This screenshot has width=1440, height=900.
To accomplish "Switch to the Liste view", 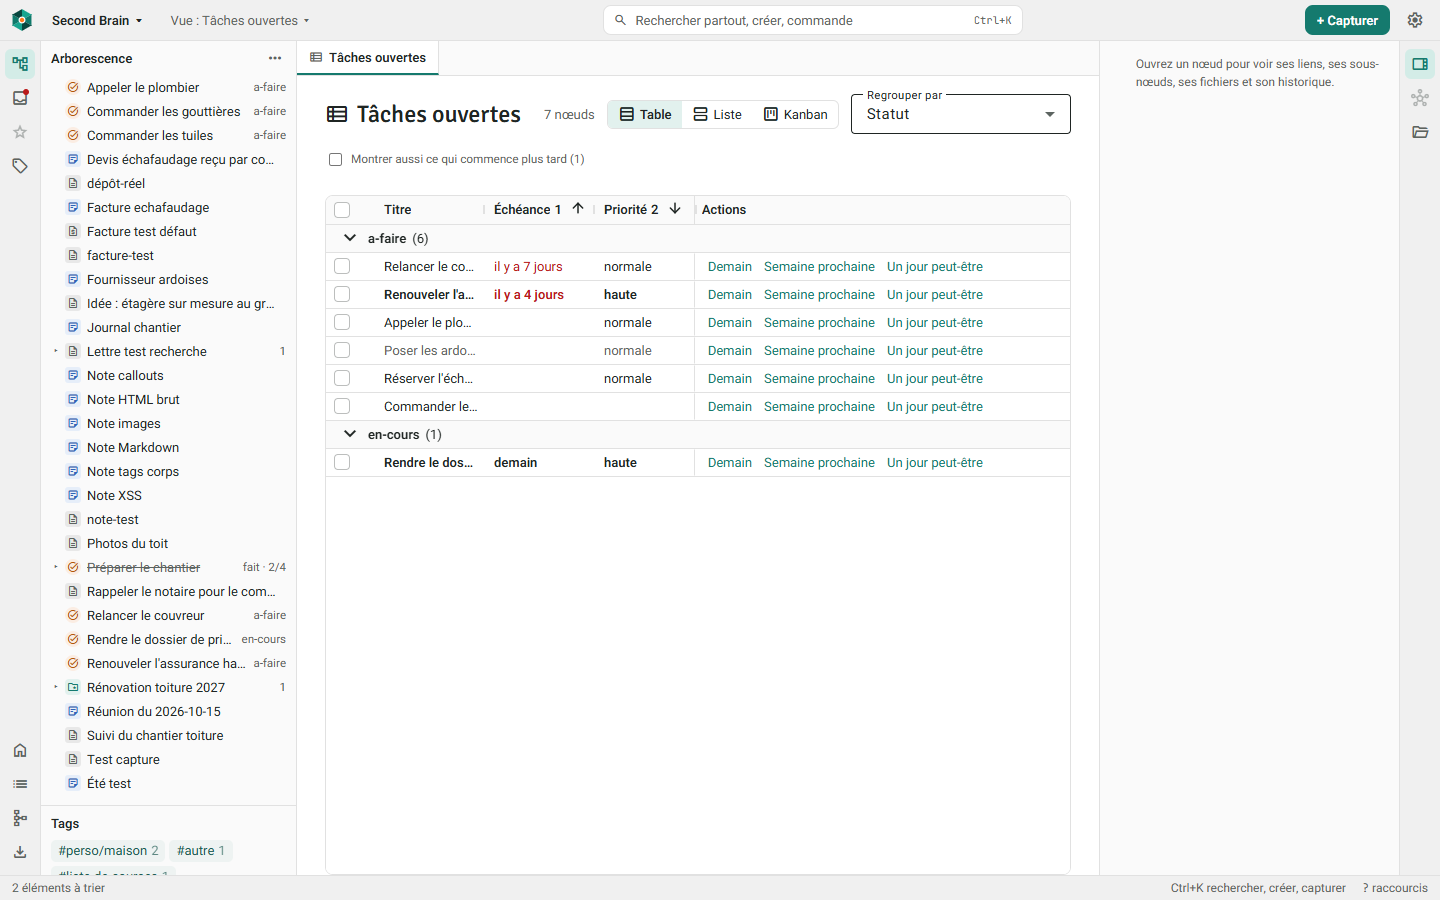I will (718, 114).
